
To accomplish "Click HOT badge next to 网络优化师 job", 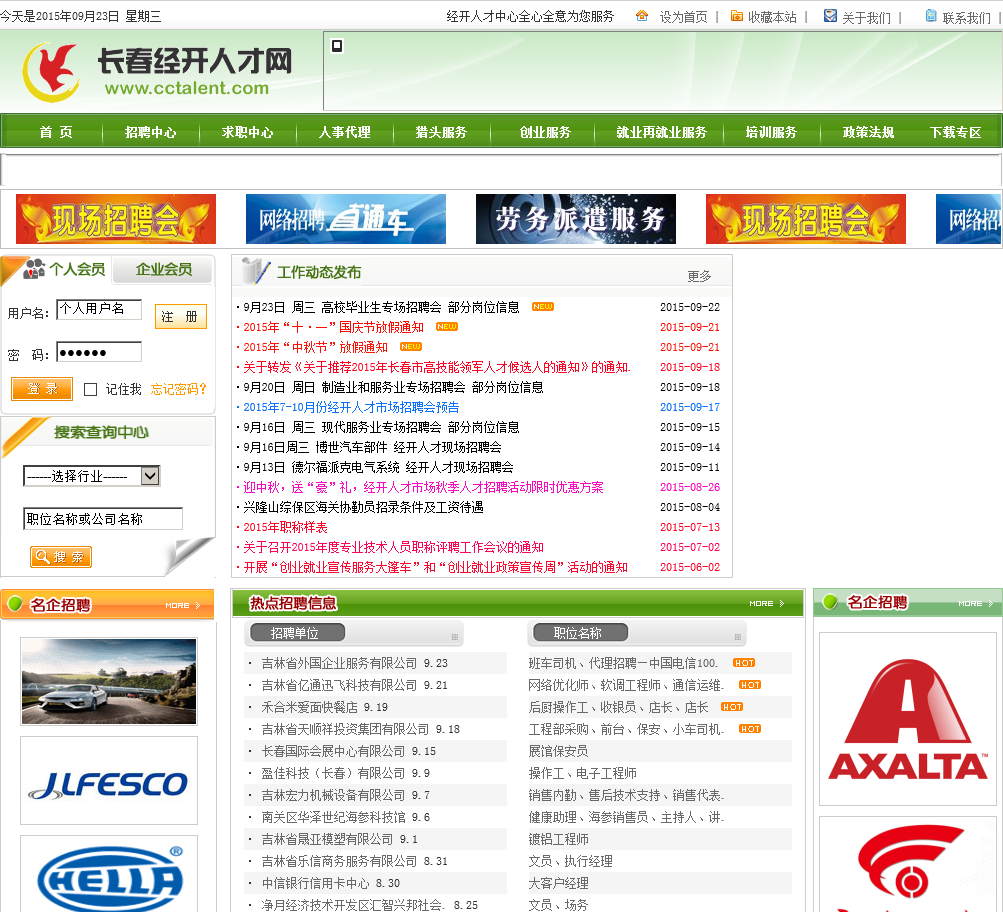I will (750, 685).
